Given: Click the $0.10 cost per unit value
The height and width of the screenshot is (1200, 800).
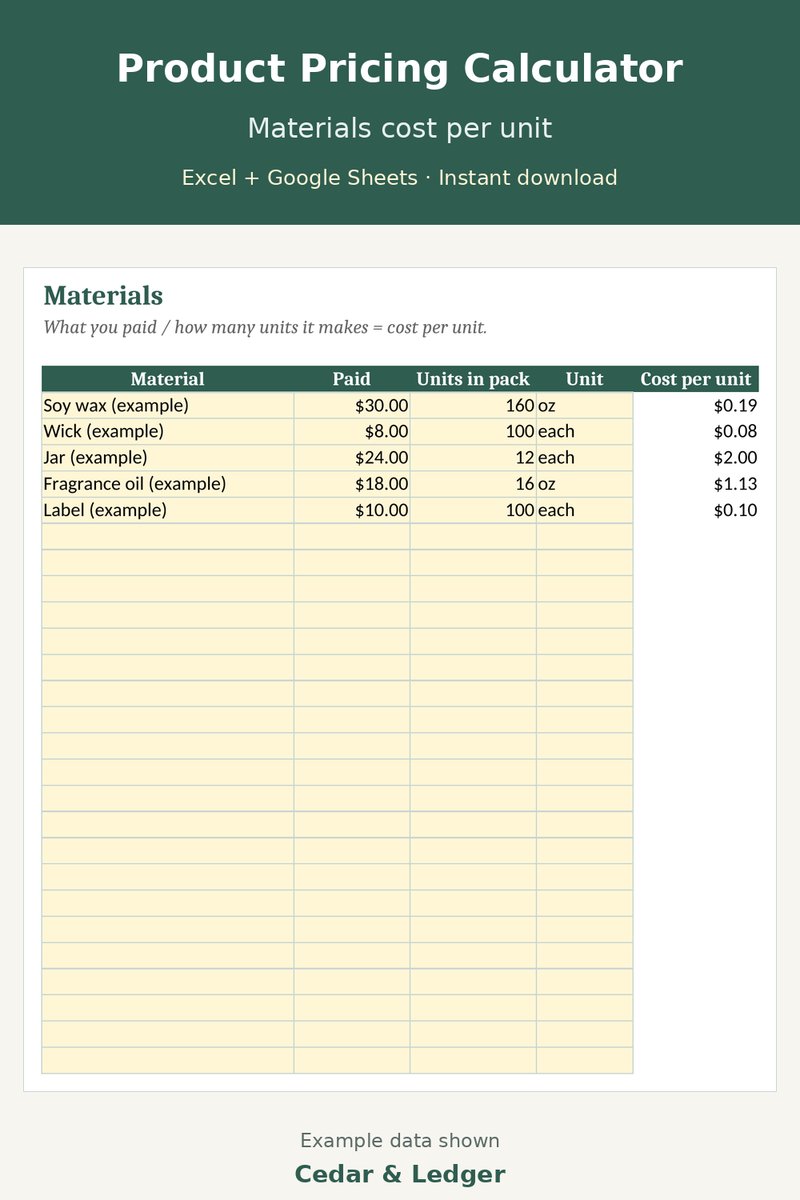Looking at the screenshot, I should point(735,510).
